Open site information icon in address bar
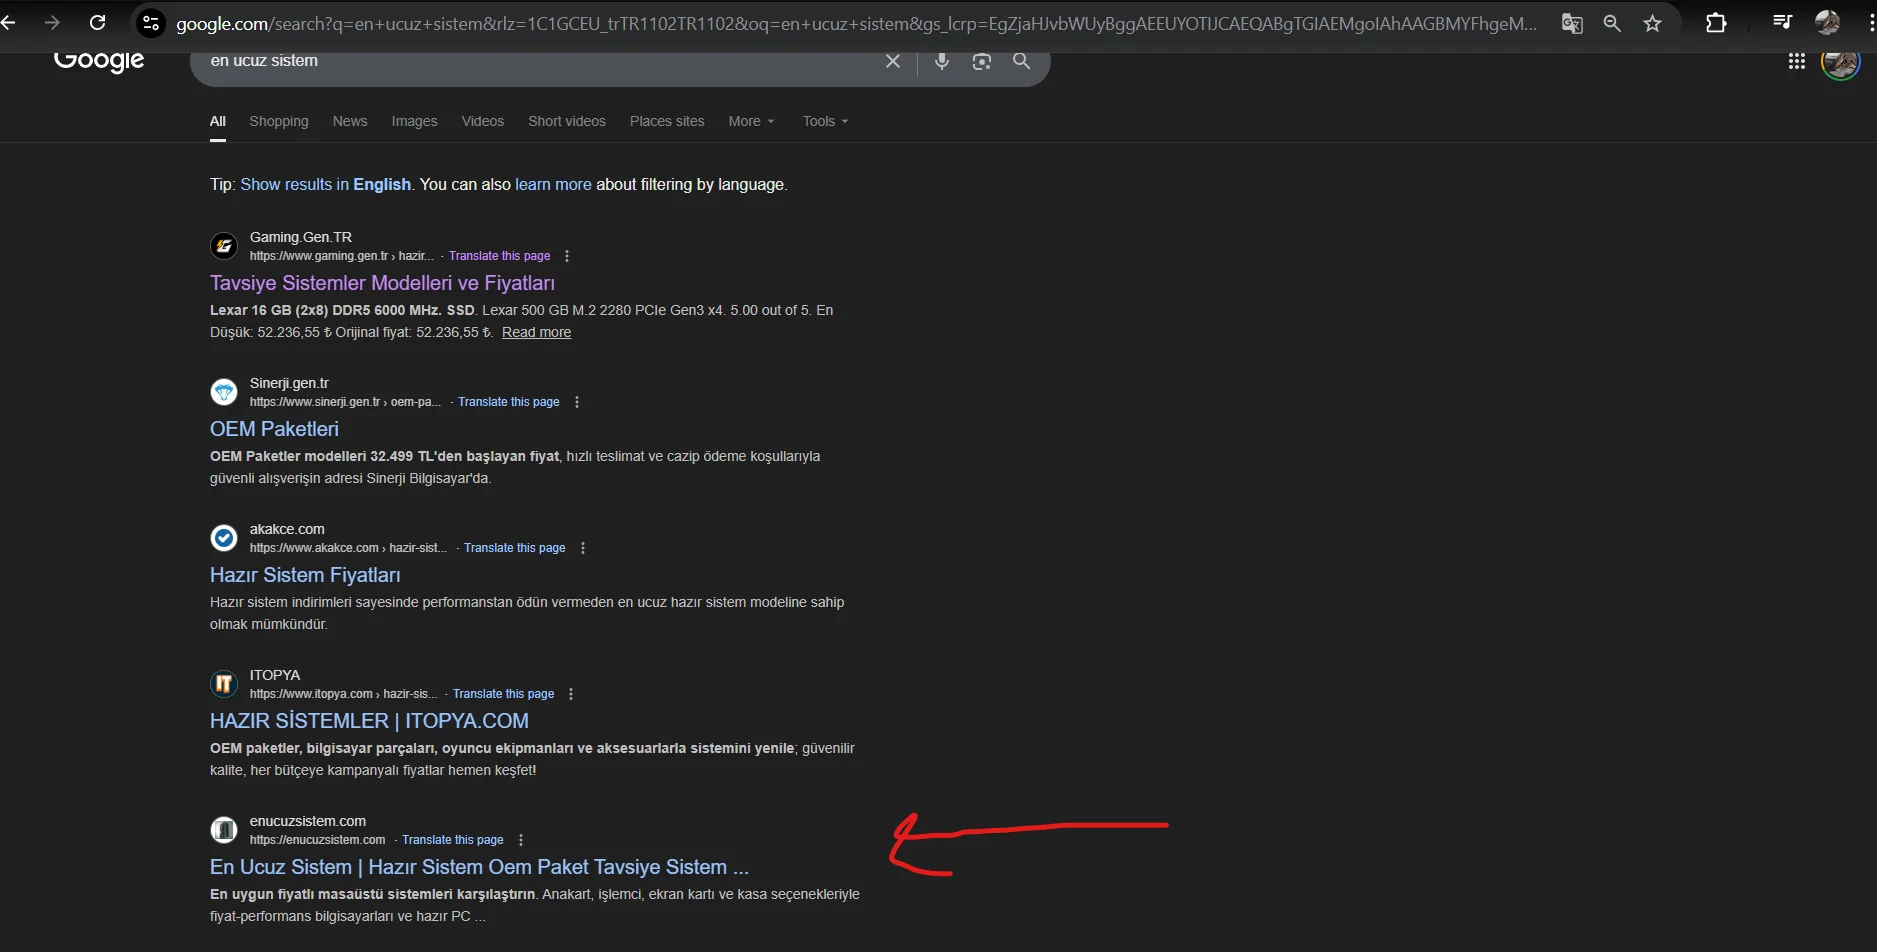Image resolution: width=1877 pixels, height=952 pixels. [150, 23]
